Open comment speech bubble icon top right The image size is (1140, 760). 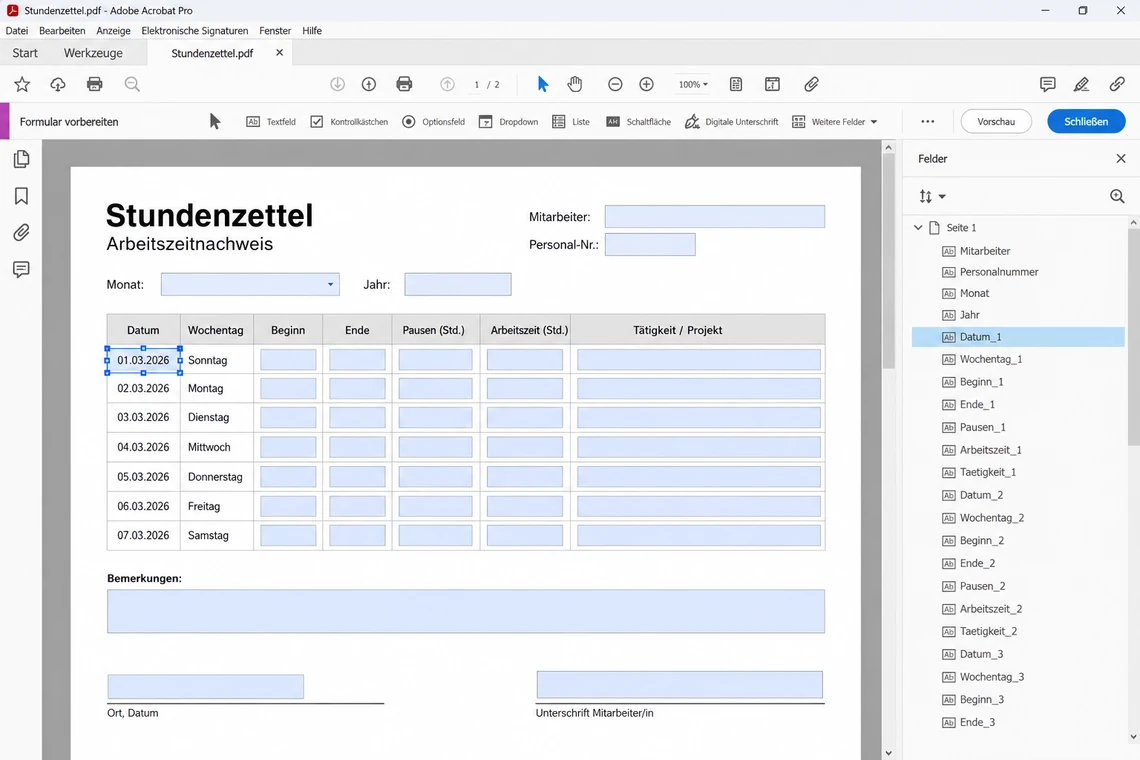(1048, 84)
